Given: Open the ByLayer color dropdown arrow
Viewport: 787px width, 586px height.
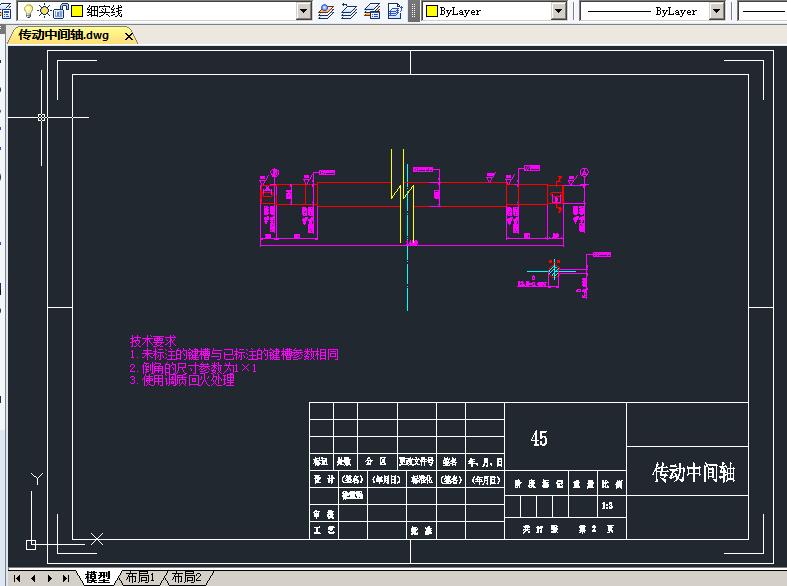Looking at the screenshot, I should click(x=559, y=11).
